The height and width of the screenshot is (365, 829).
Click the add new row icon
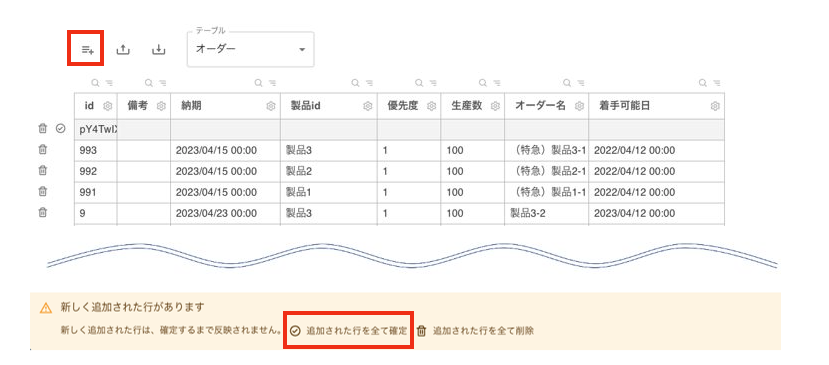(88, 50)
